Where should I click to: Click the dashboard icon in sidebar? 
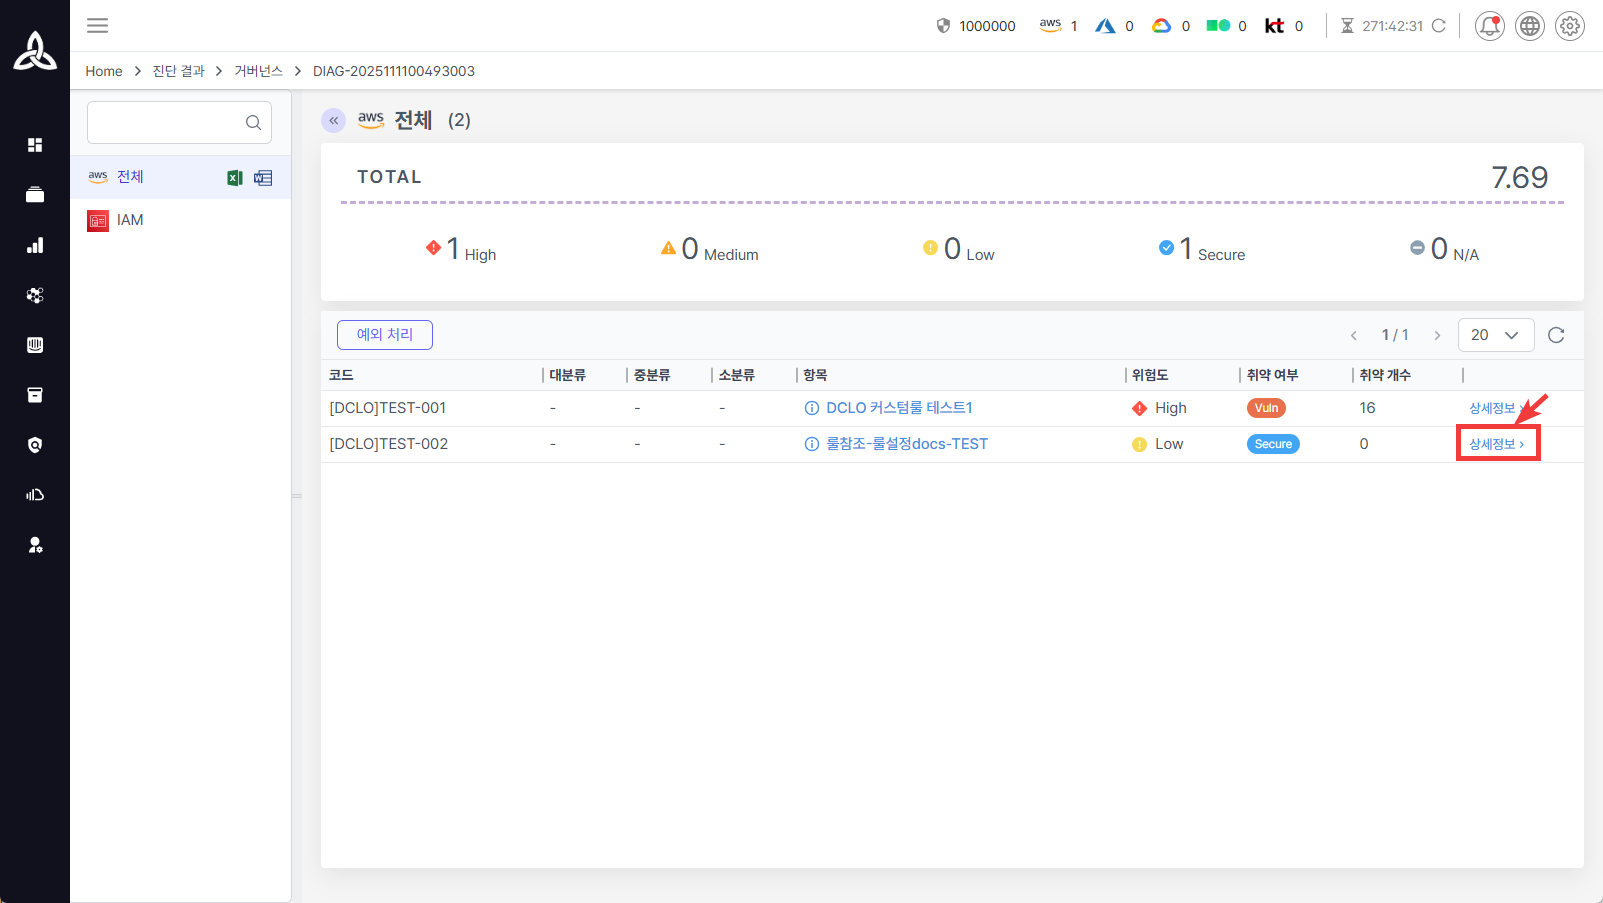tap(35, 145)
